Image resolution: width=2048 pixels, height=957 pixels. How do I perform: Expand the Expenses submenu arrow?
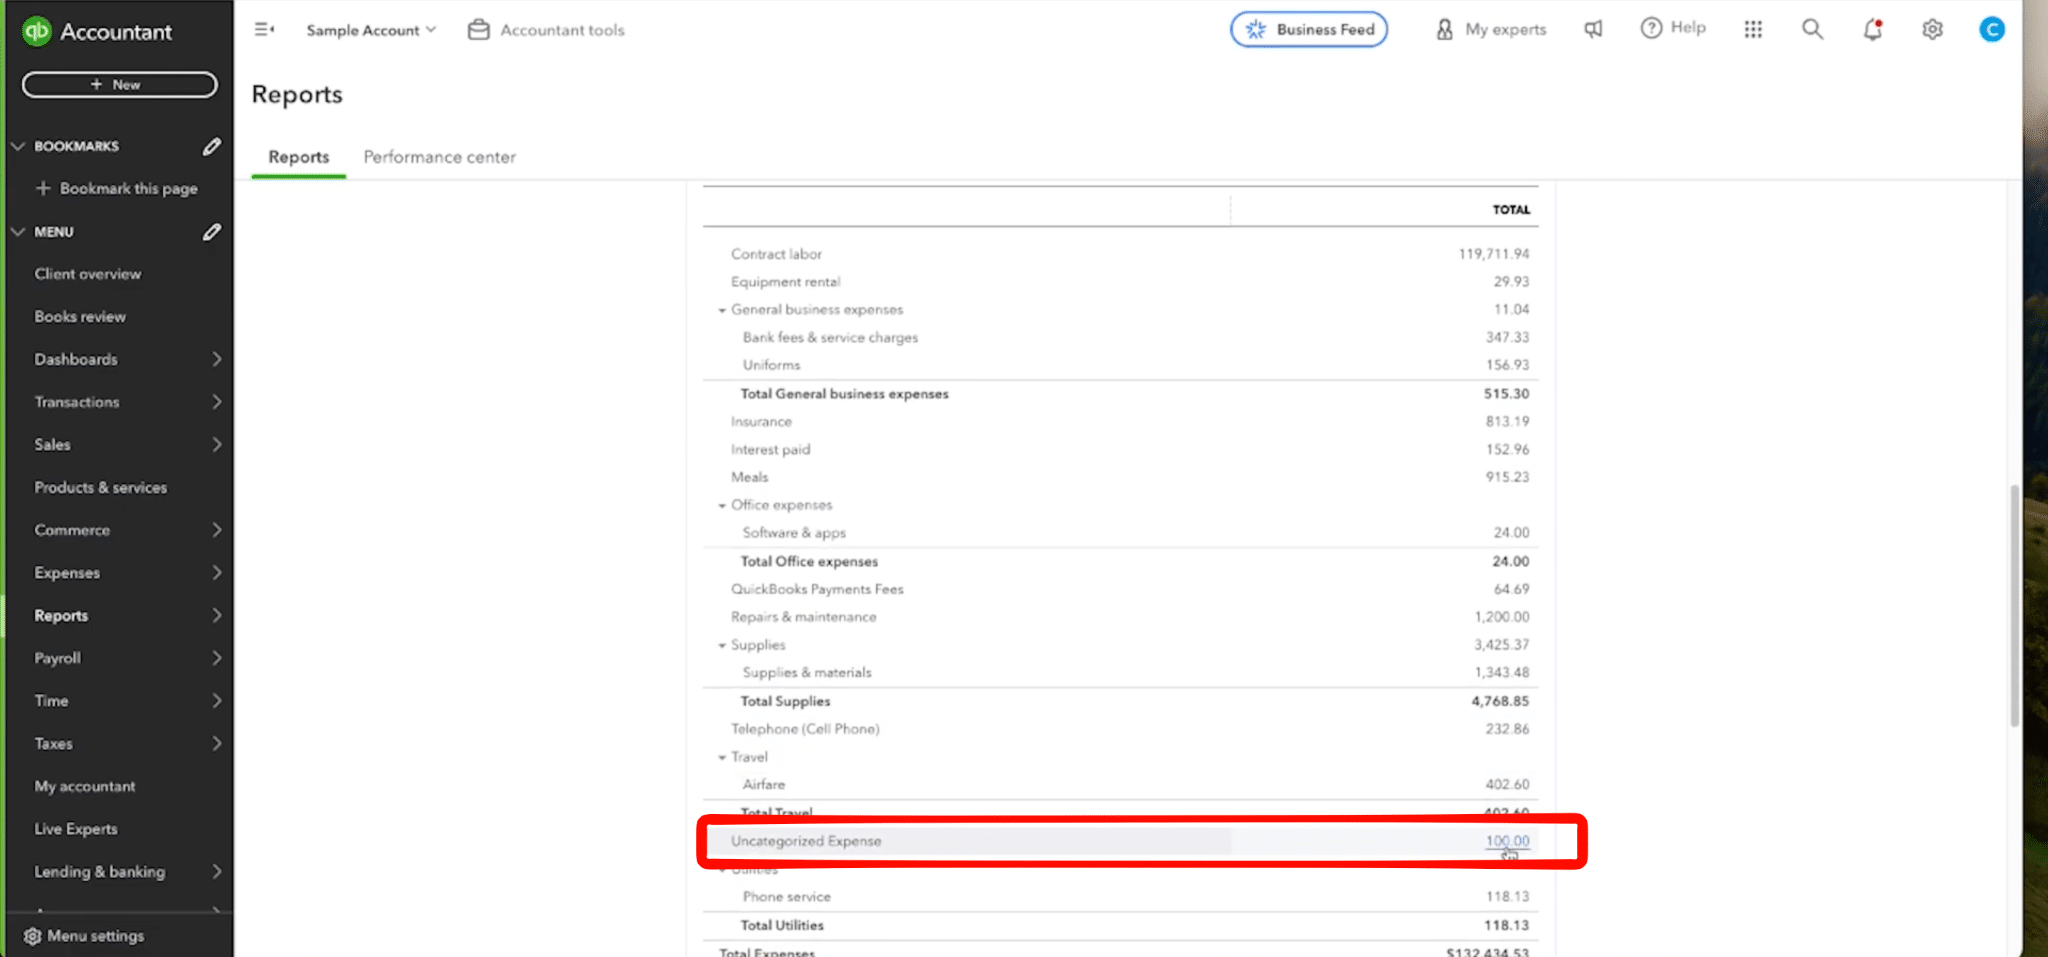click(216, 573)
